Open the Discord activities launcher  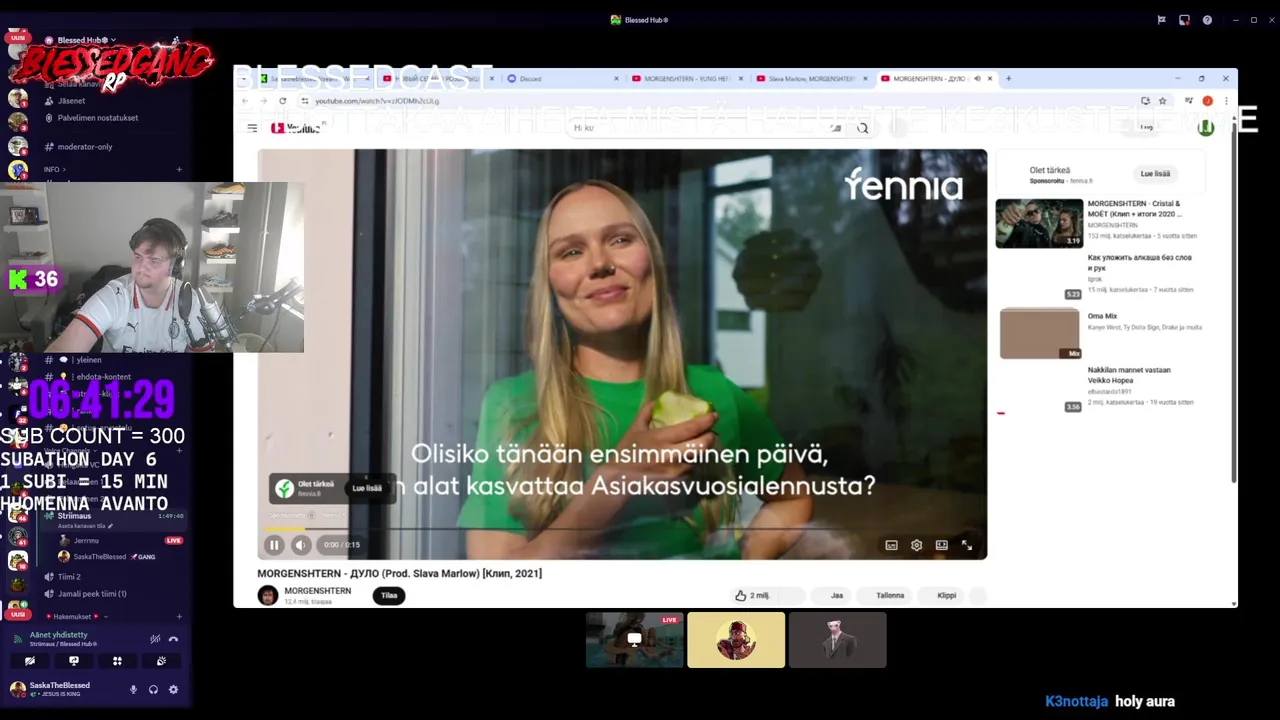(x=117, y=661)
